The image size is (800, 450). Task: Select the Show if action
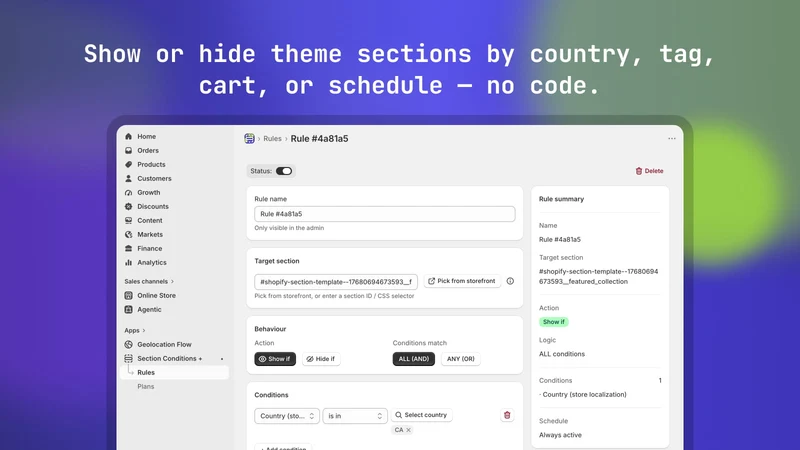(x=275, y=359)
